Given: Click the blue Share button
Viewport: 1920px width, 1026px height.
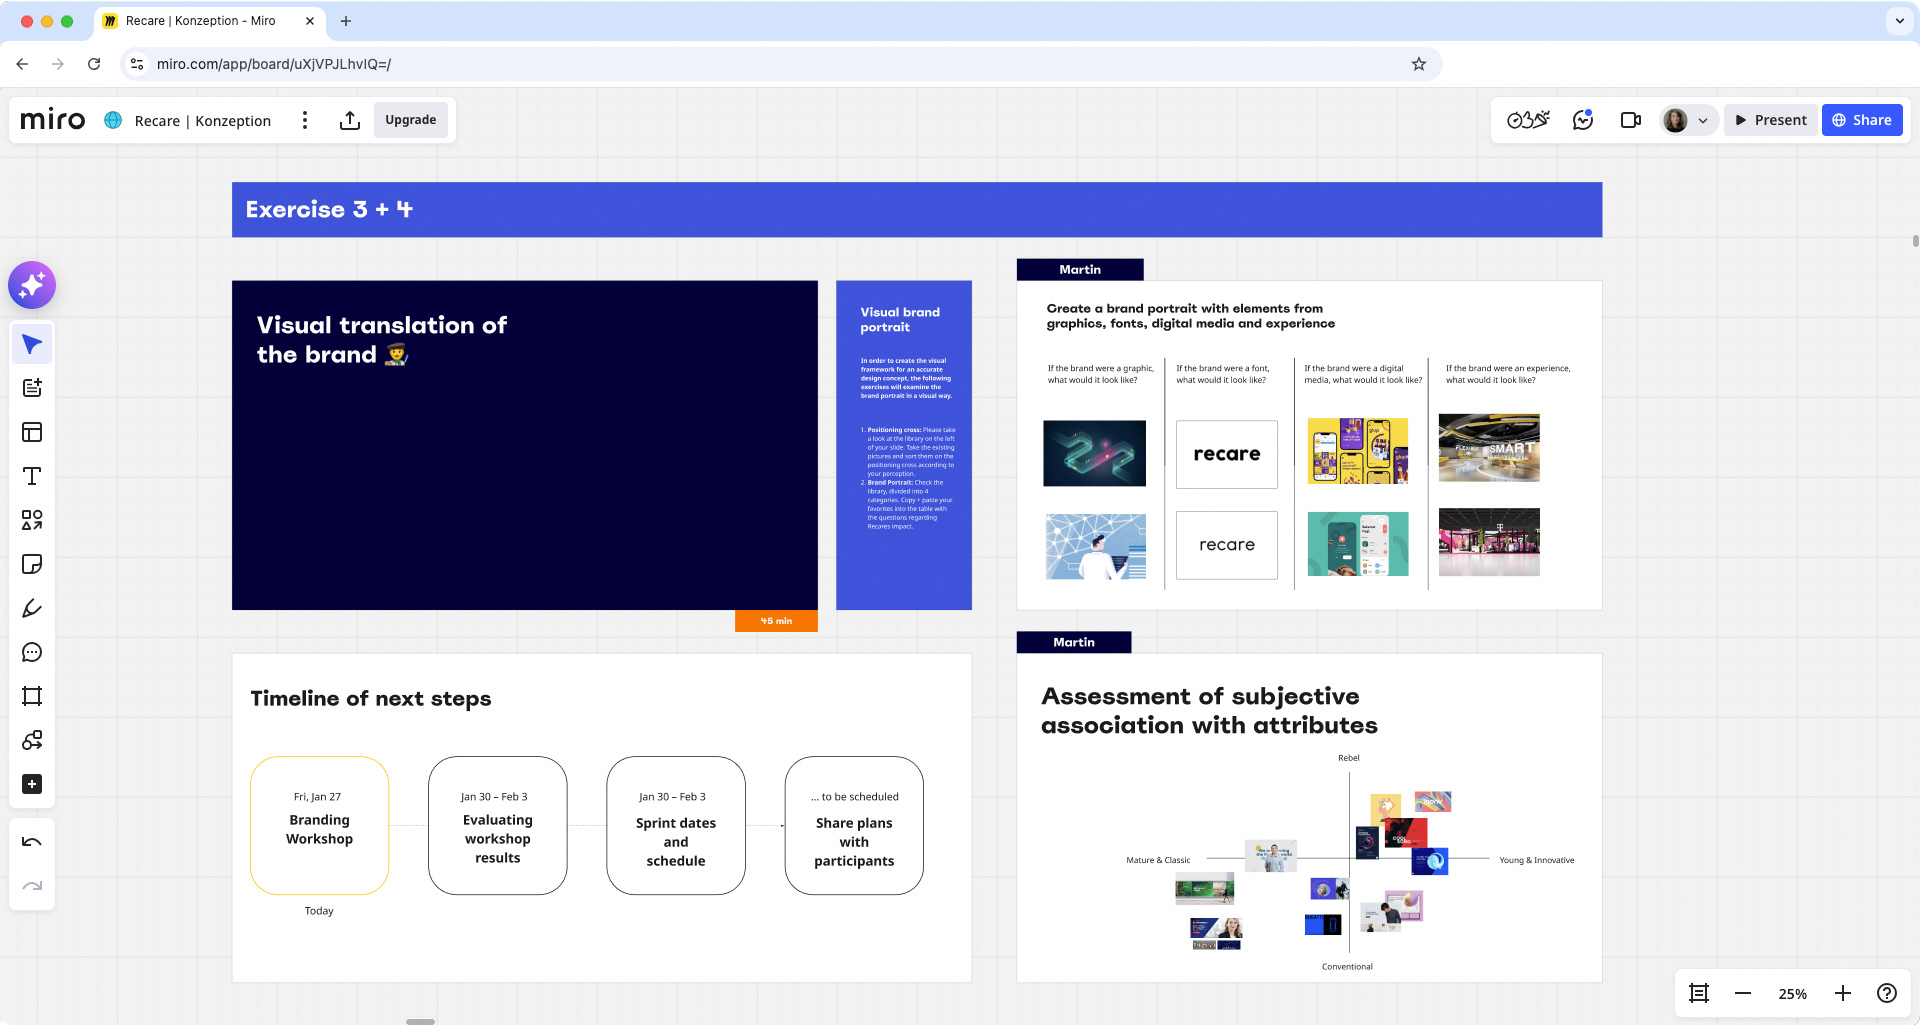Looking at the screenshot, I should 1861,120.
